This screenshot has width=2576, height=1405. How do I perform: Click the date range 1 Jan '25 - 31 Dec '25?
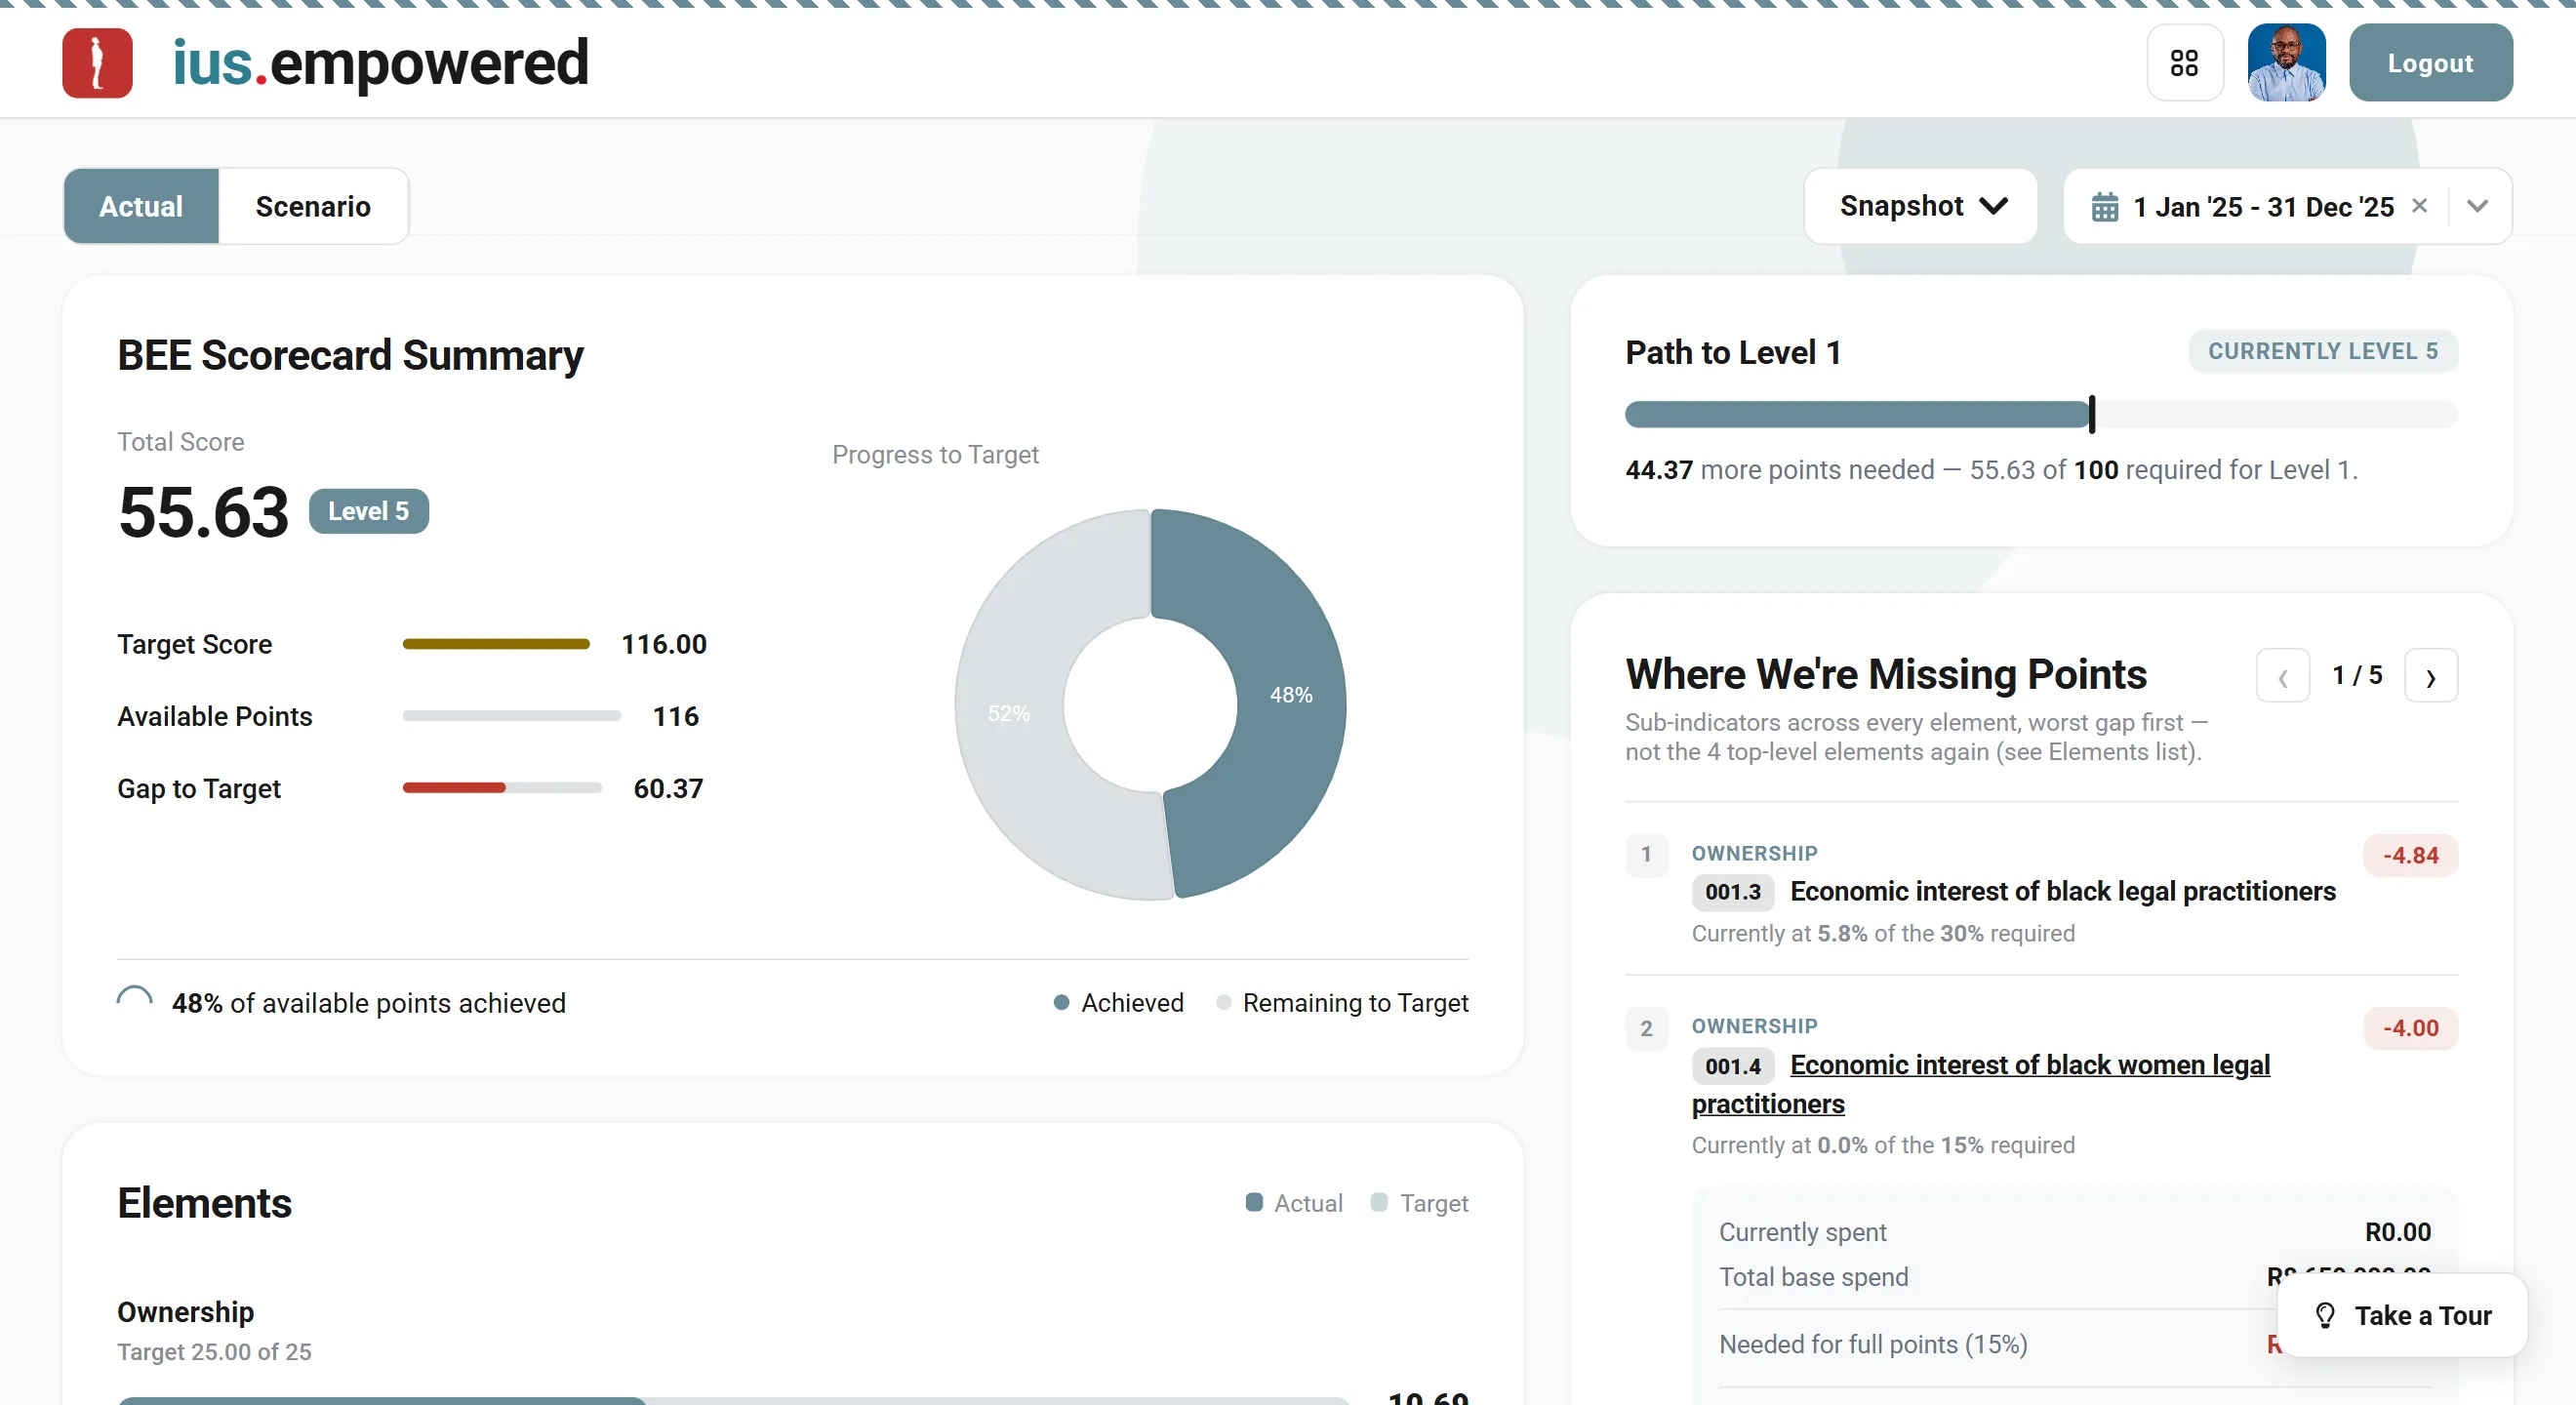[x=2263, y=207]
